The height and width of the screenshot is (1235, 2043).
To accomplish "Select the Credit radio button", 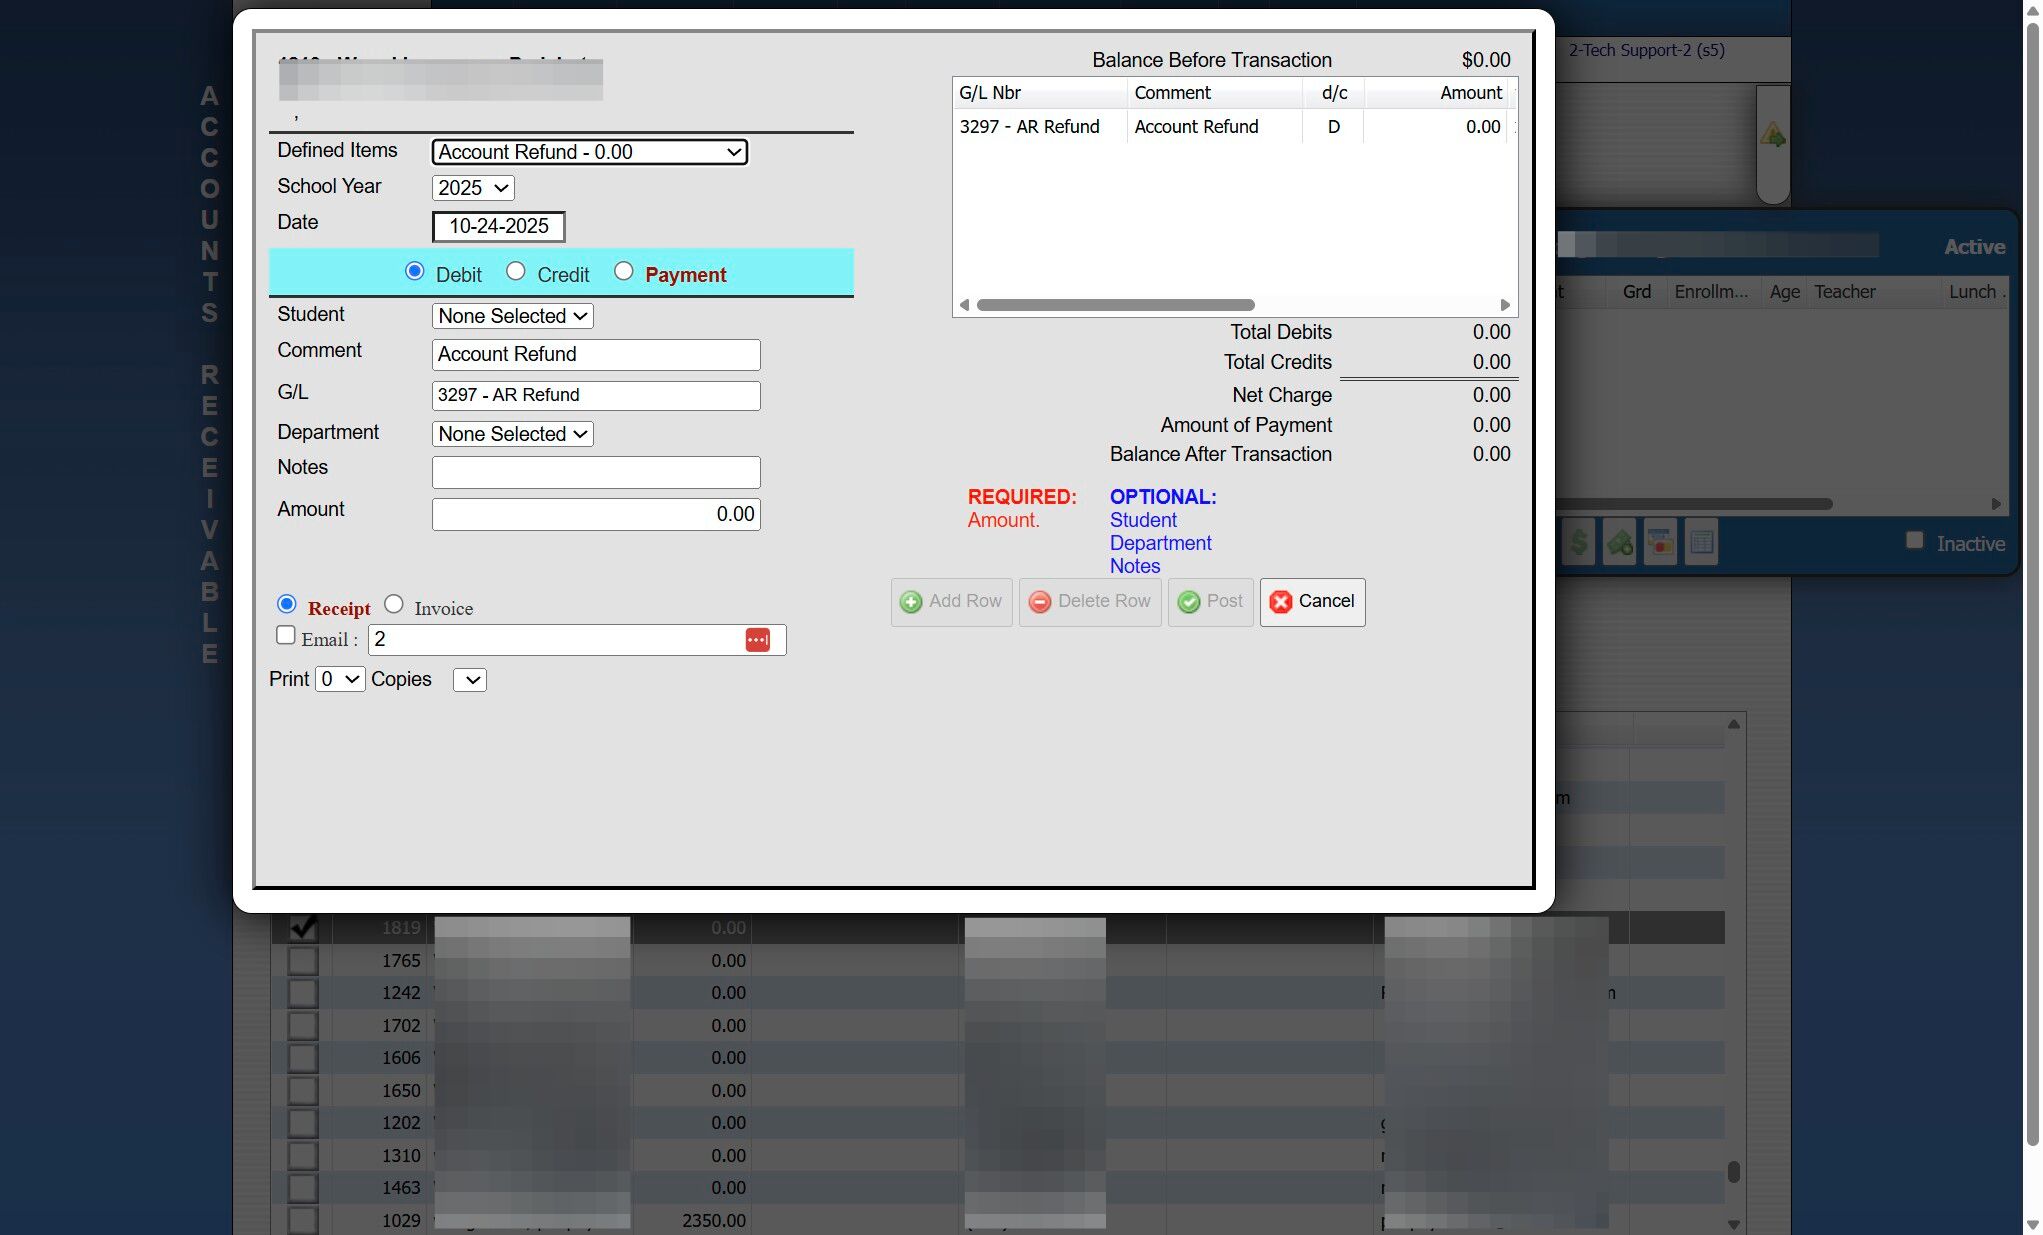I will tap(515, 272).
